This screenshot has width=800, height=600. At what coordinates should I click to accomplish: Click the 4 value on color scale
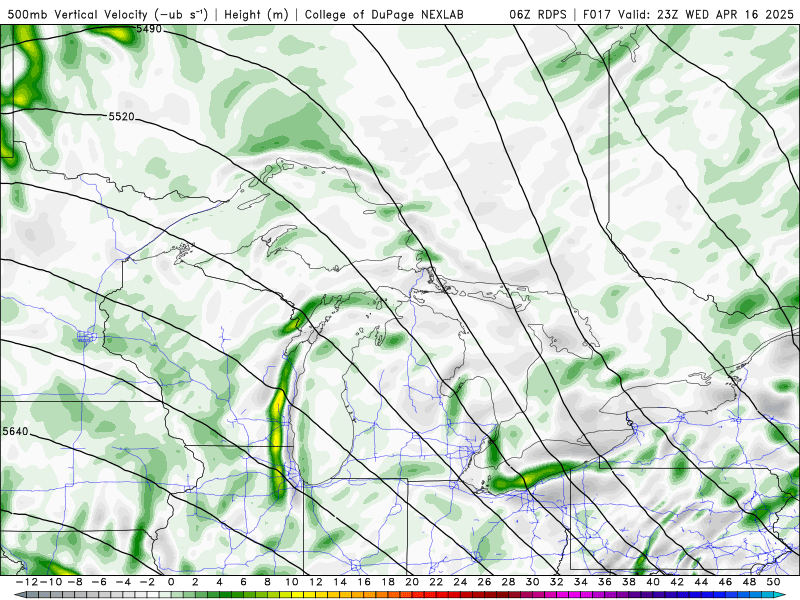pos(219,582)
